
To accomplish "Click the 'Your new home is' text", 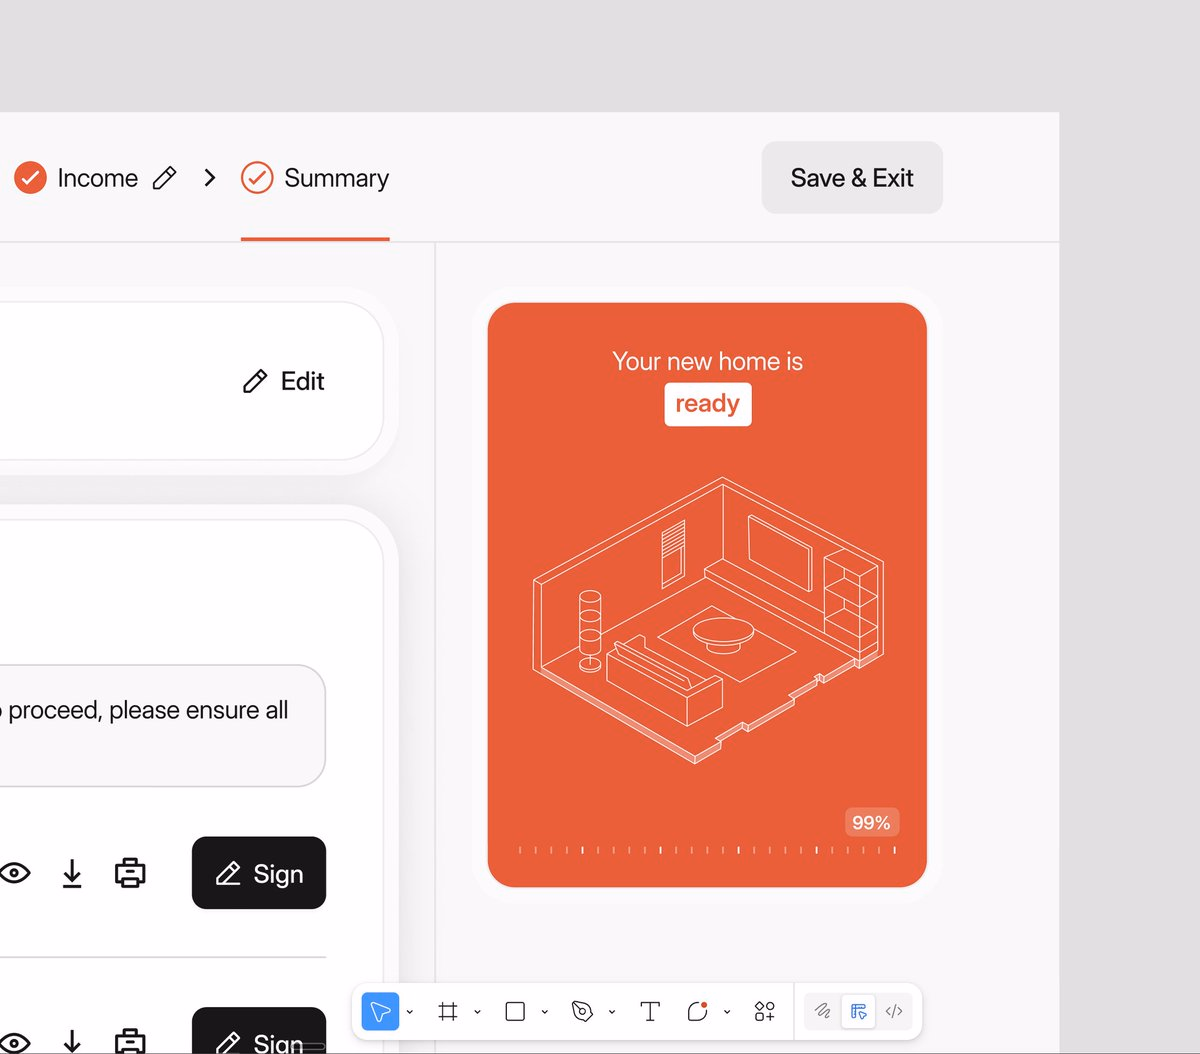I will tap(708, 361).
